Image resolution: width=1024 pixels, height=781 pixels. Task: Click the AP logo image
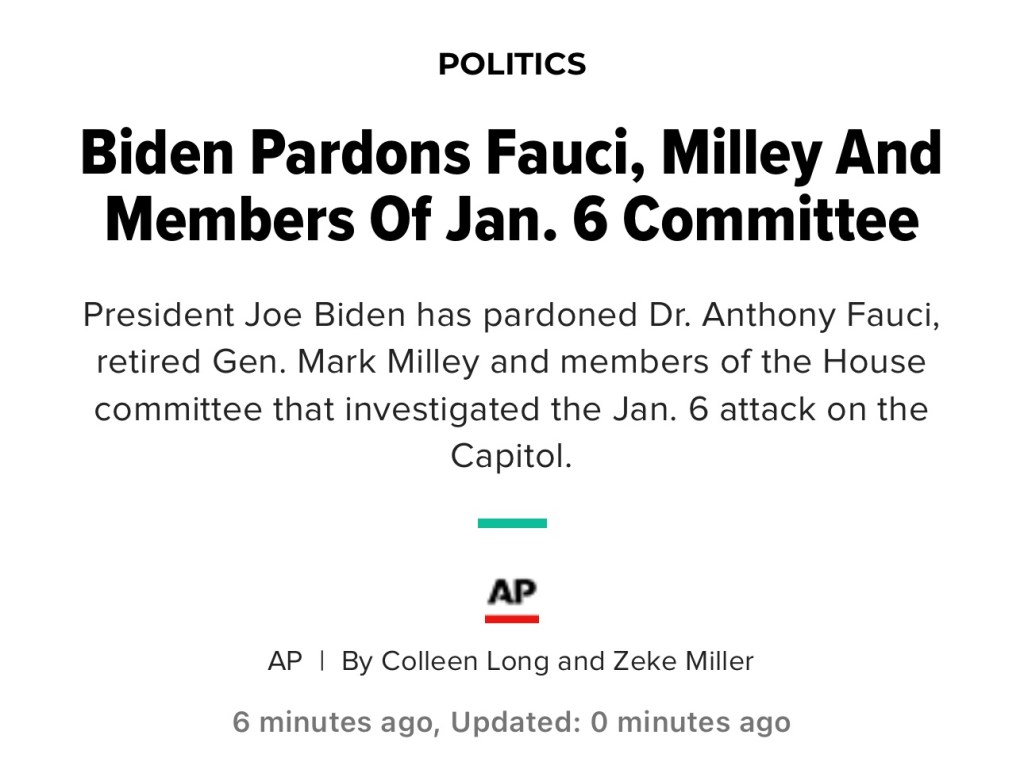[511, 593]
